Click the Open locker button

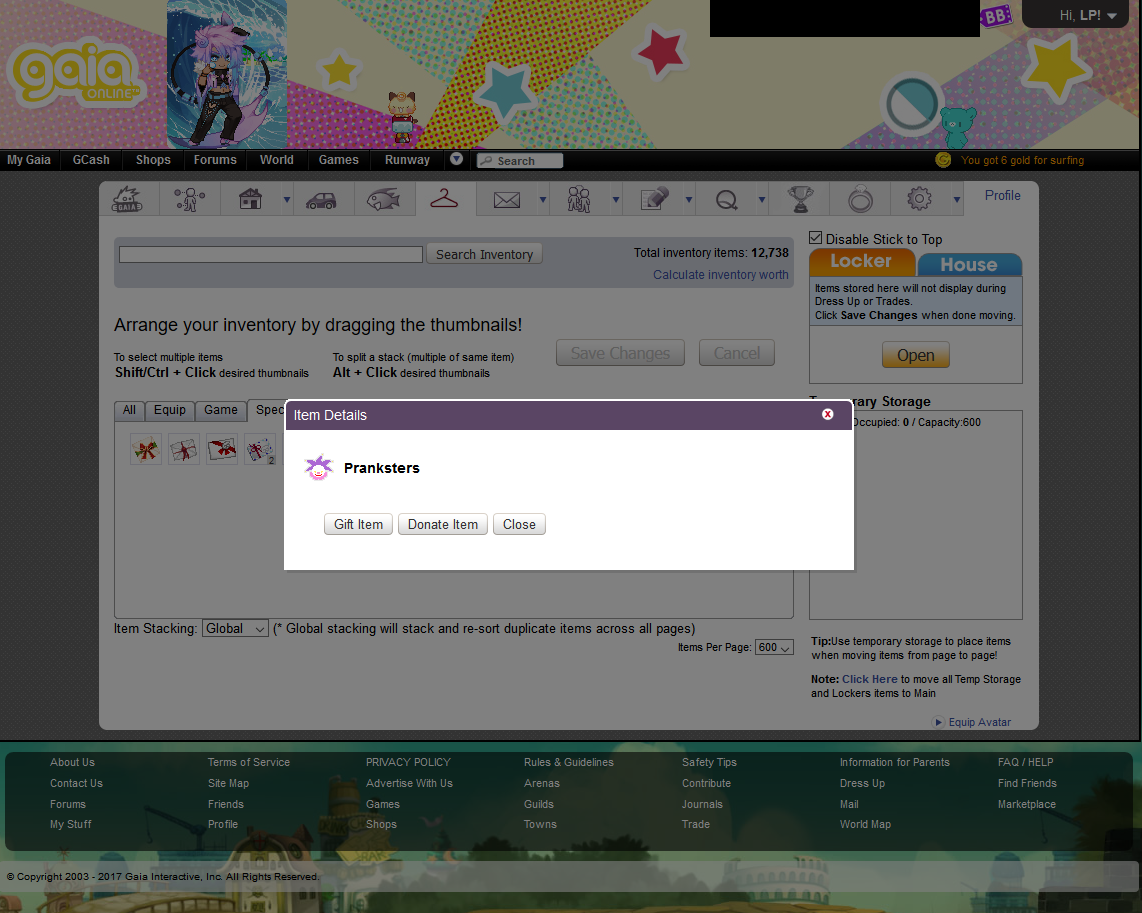pos(915,355)
